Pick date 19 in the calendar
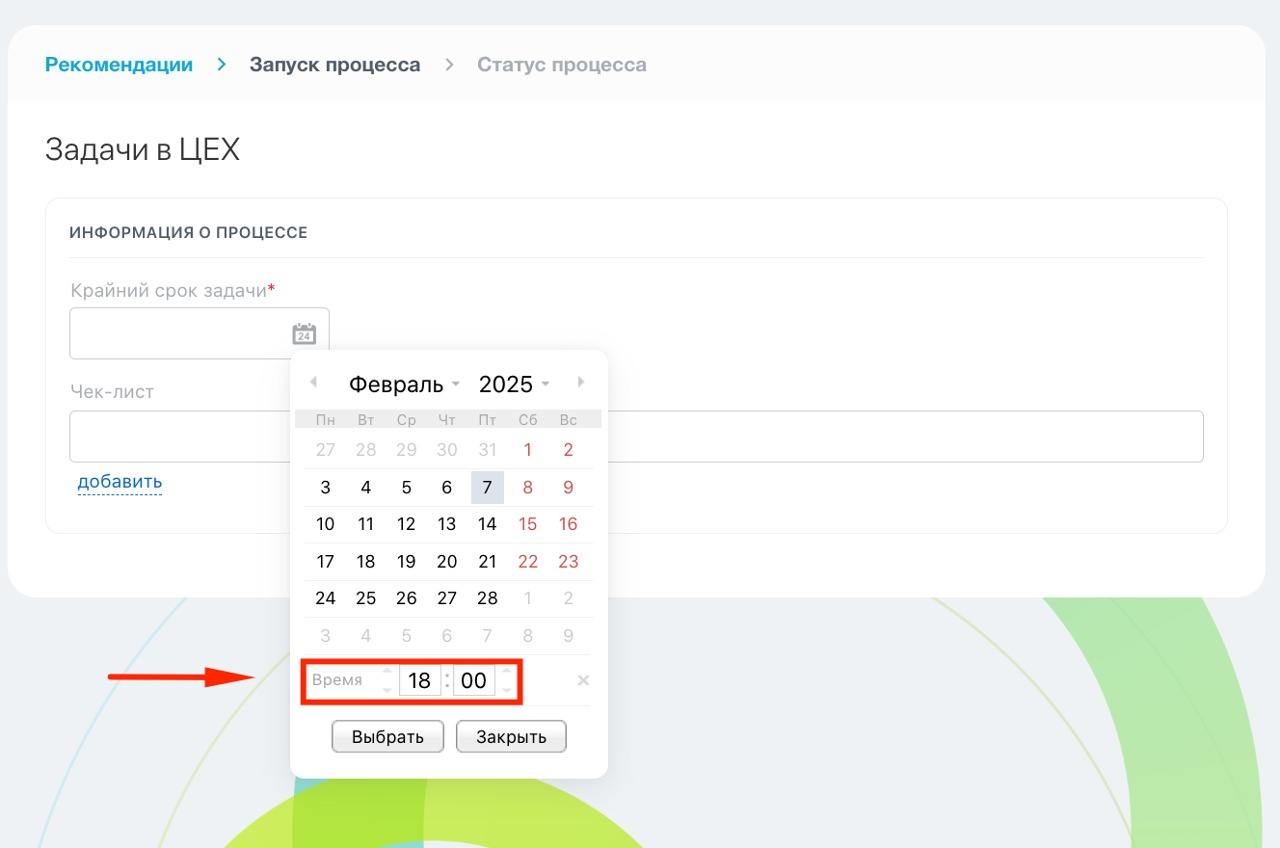The image size is (1280, 848). tap(406, 561)
